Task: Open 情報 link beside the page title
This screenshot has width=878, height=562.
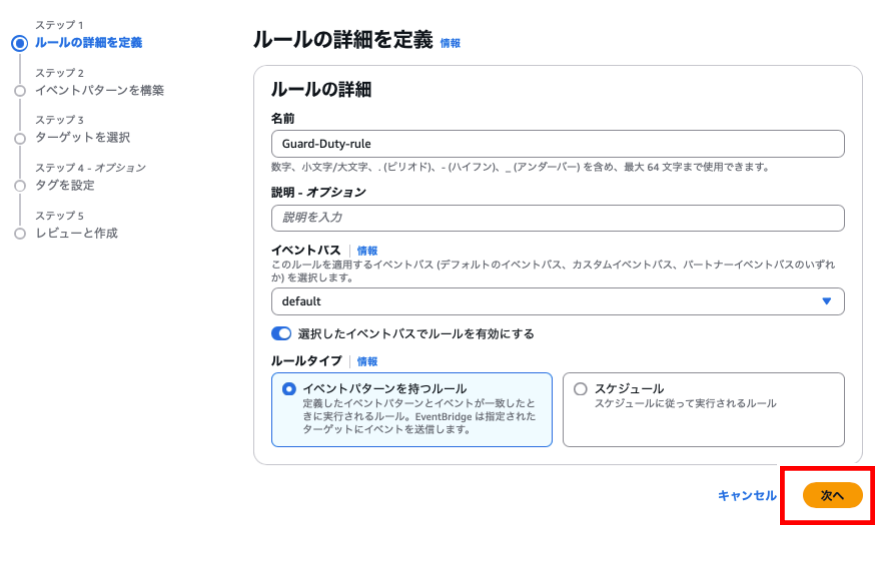Action: click(450, 44)
